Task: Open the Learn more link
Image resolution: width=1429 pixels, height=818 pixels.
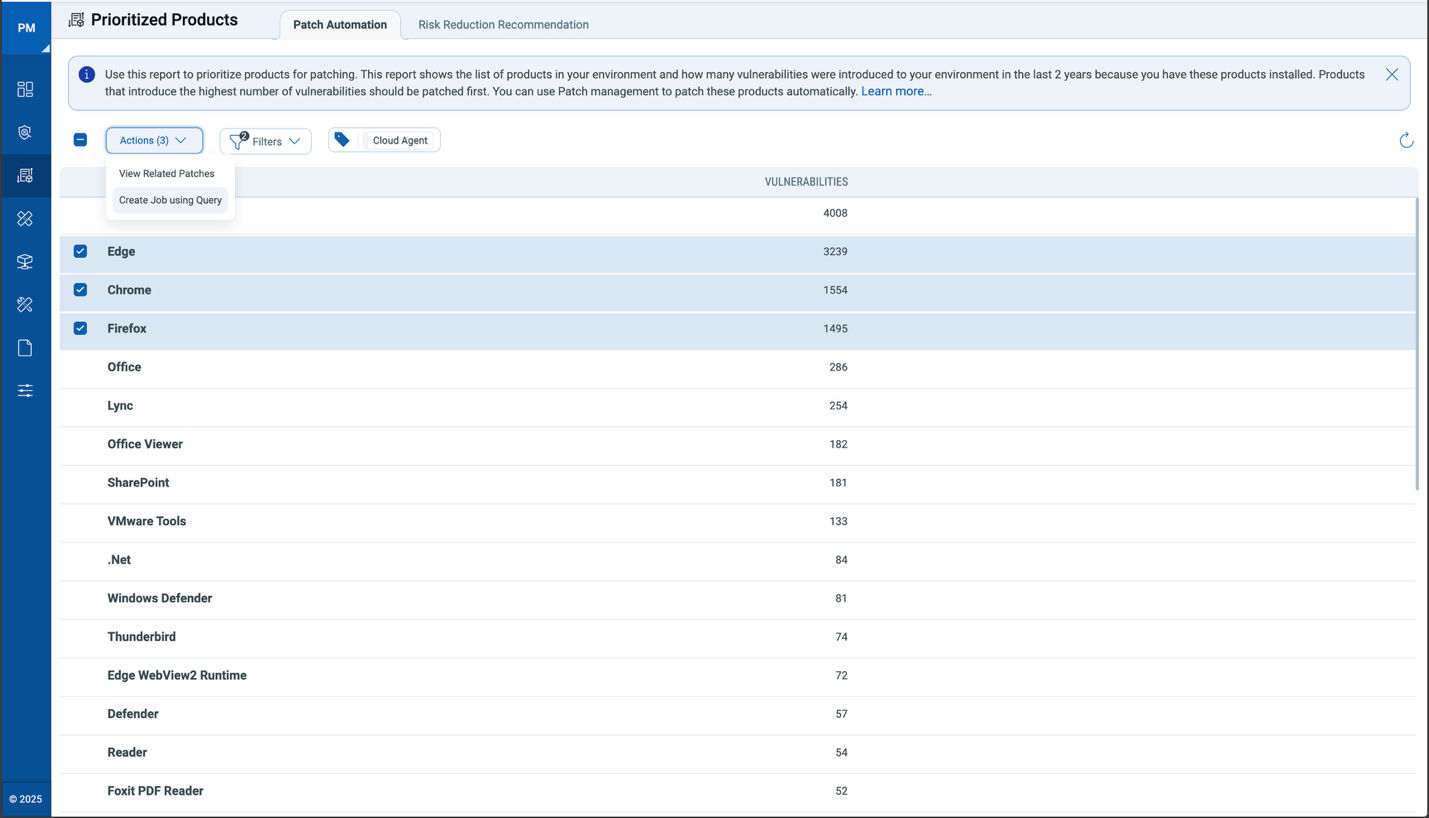Action: pos(896,91)
